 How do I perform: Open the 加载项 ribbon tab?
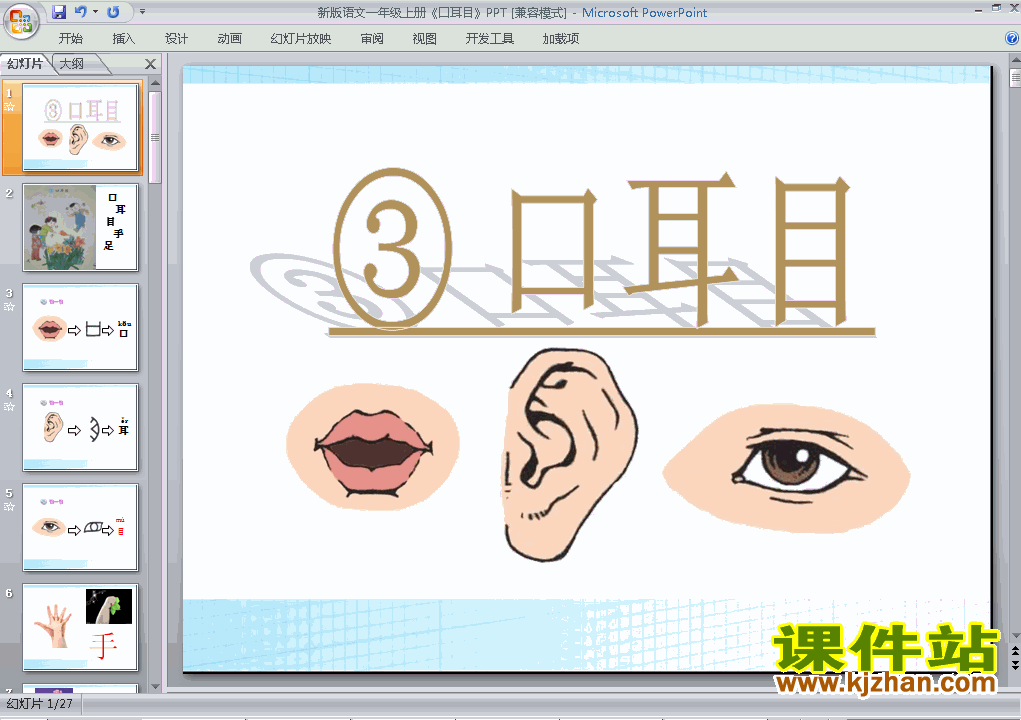tap(561, 38)
